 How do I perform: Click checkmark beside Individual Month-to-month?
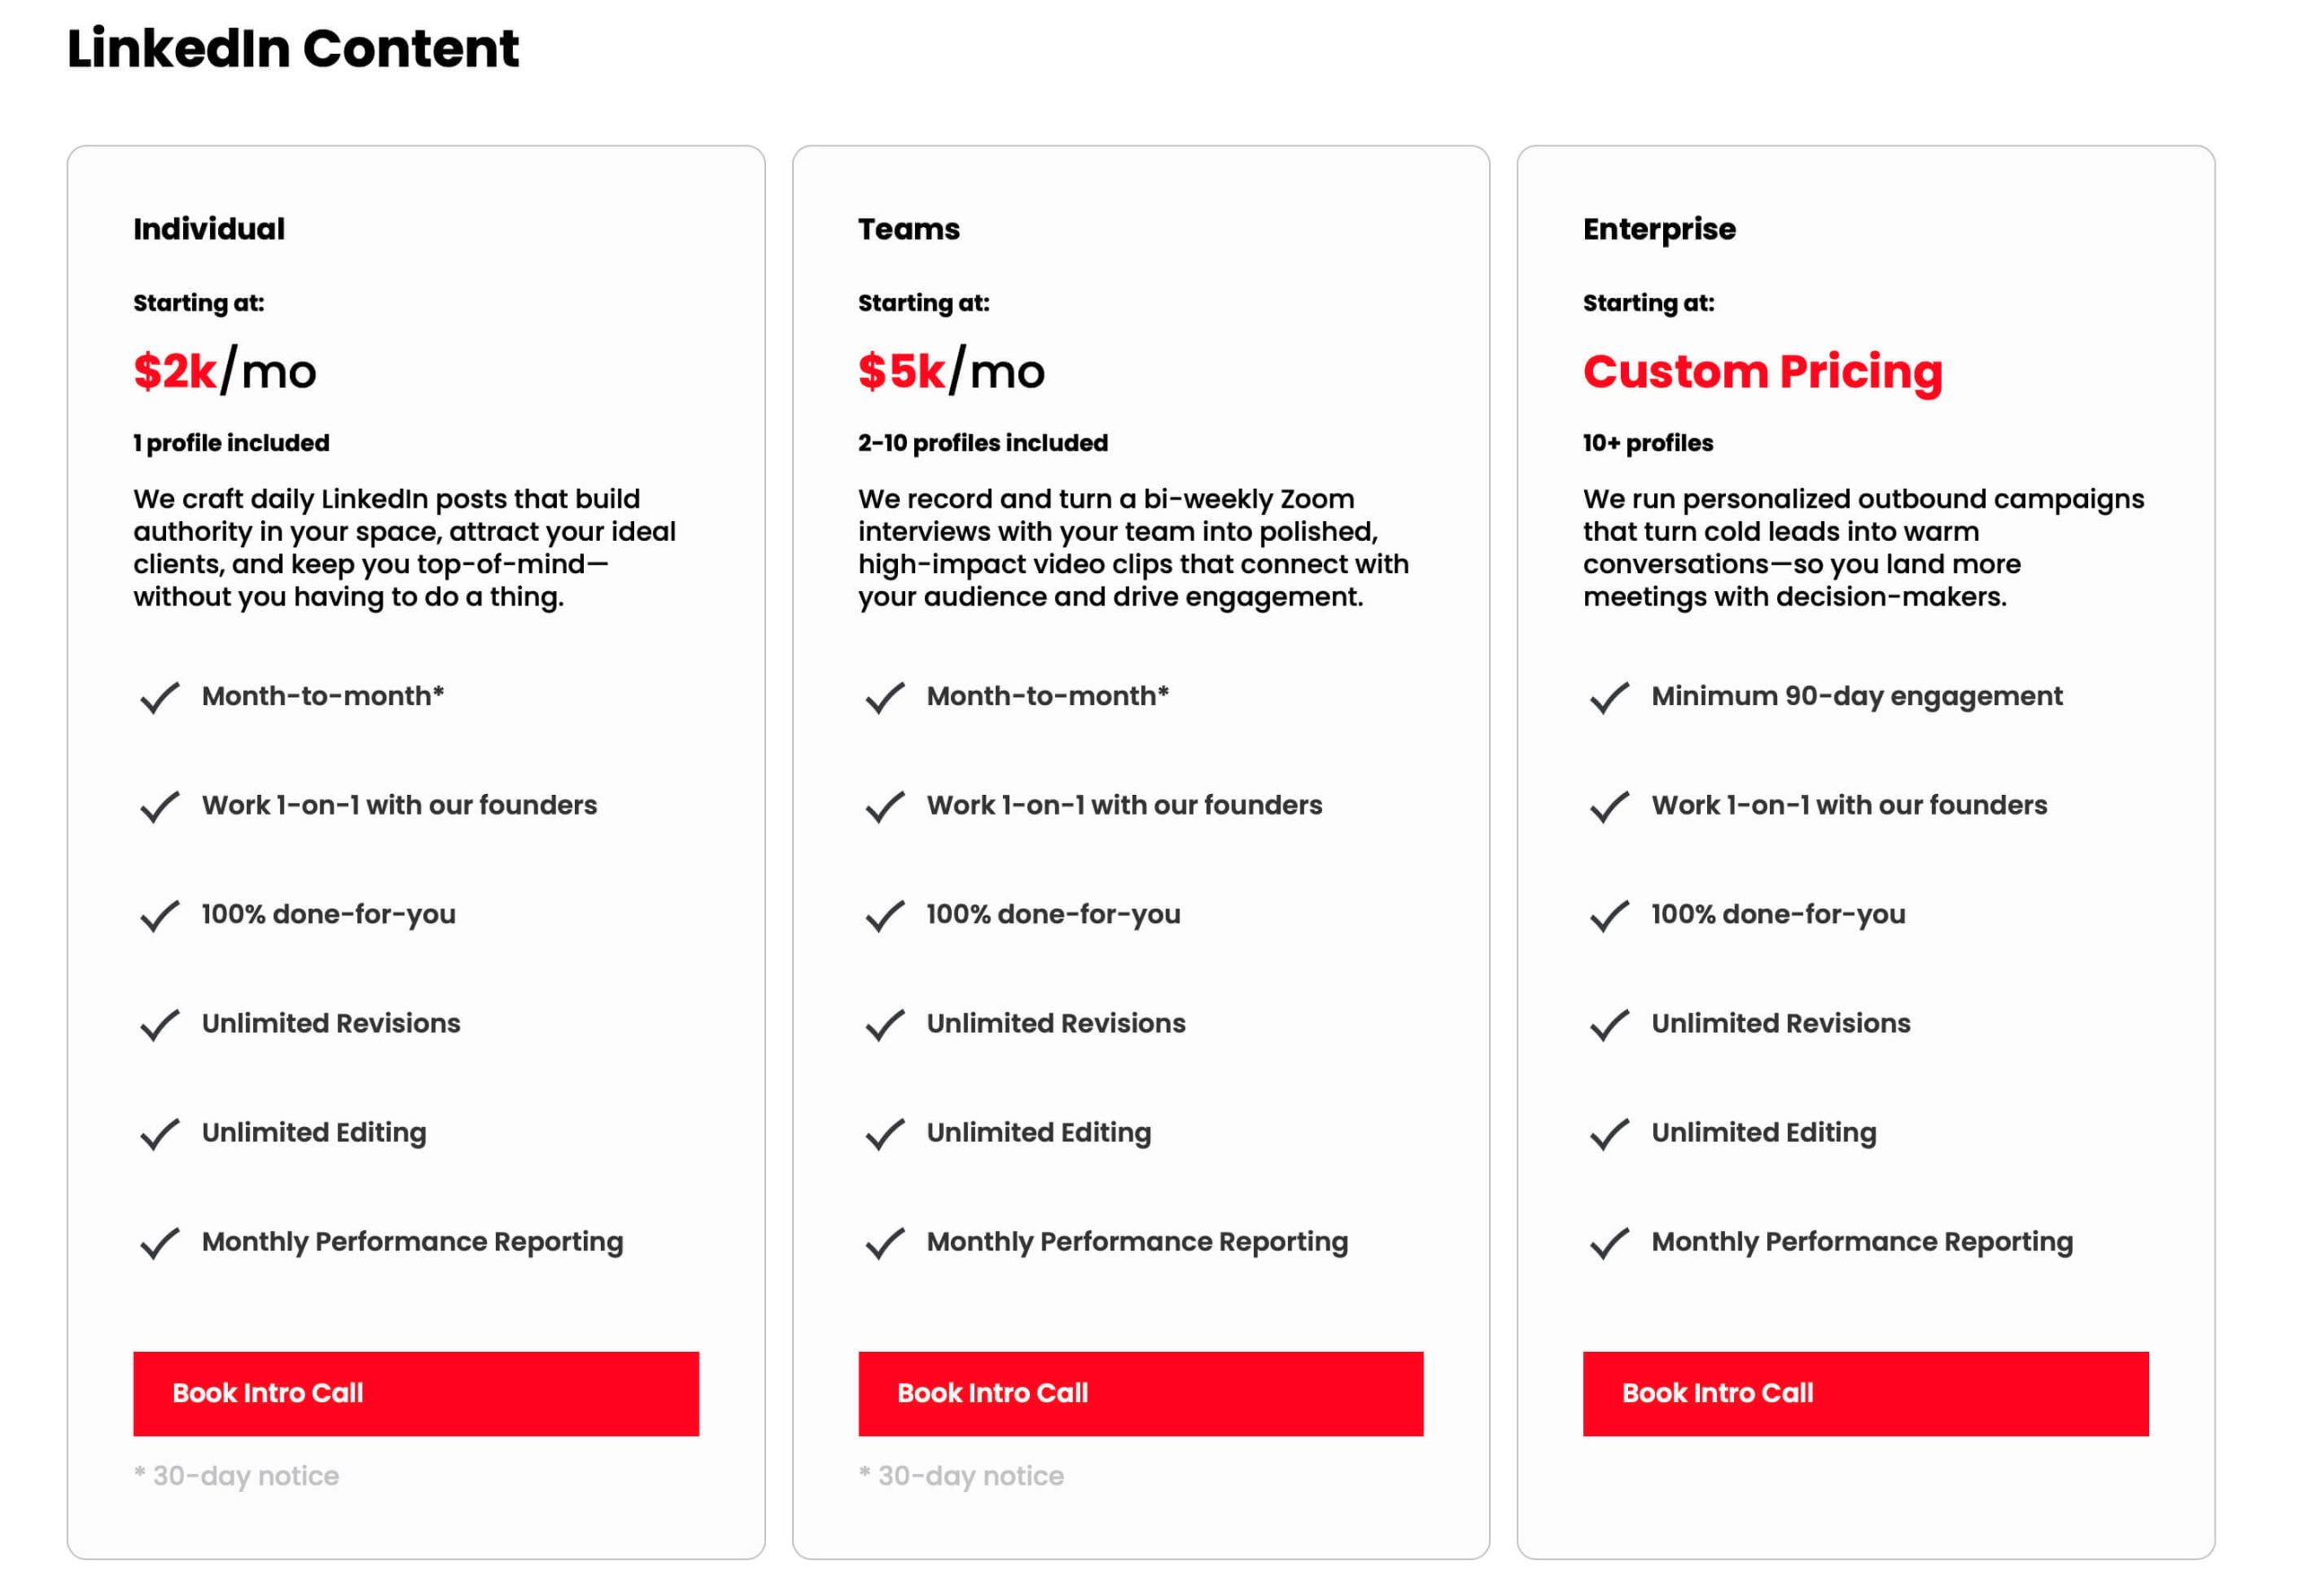click(160, 697)
